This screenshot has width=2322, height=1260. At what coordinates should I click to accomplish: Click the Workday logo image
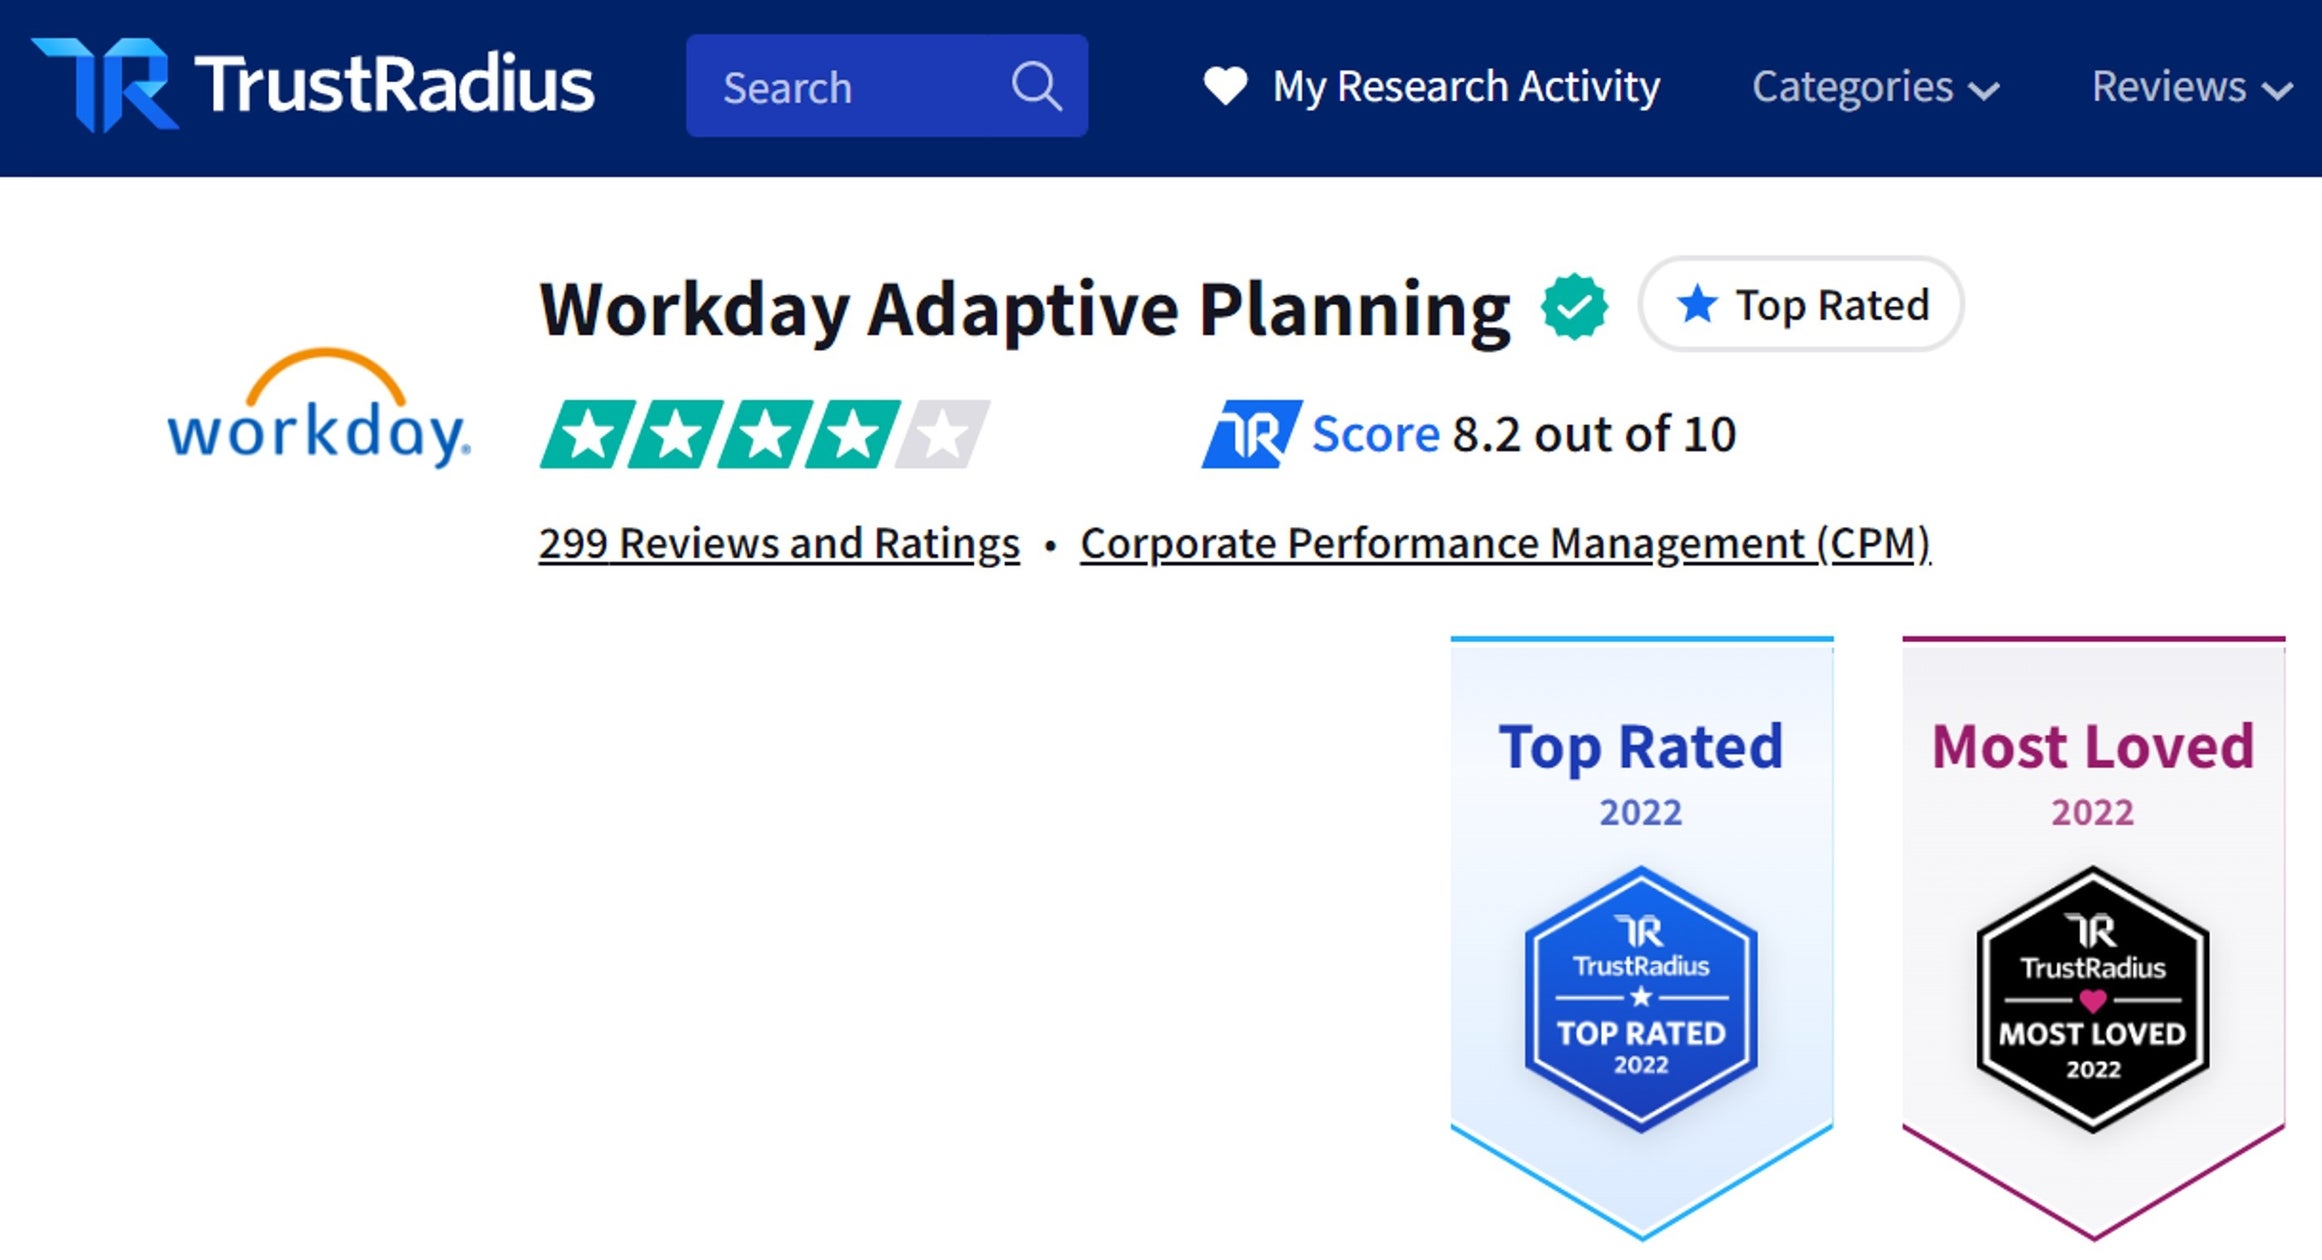pos(319,409)
